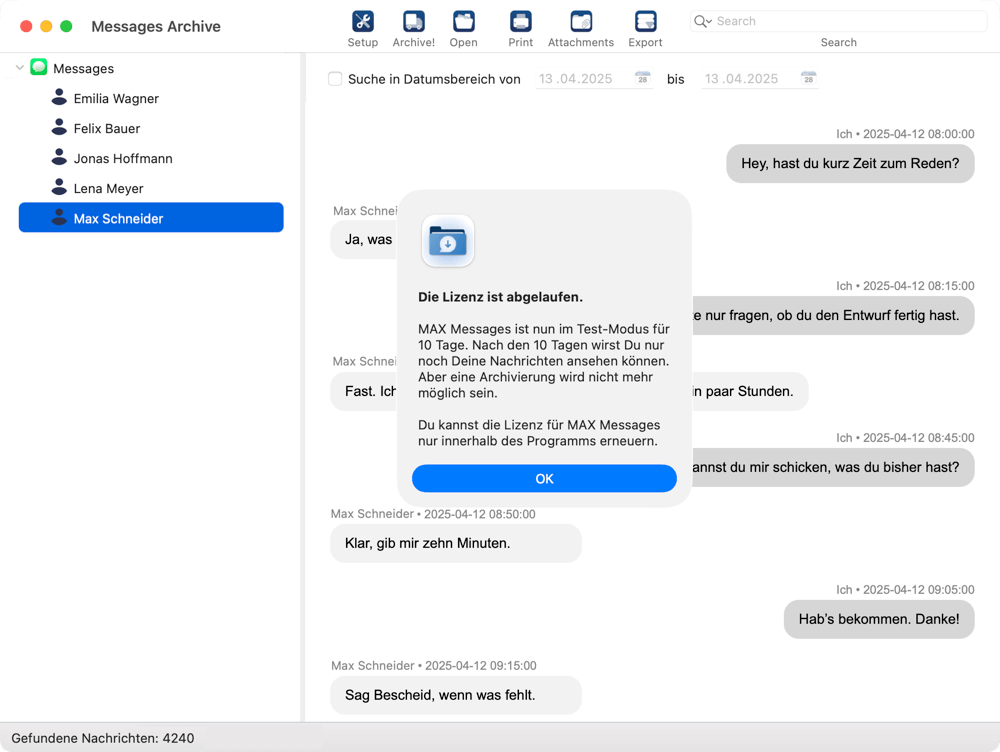Choose Lena Meyer from contact list
Screen dimensions: 1000x752
click(x=108, y=188)
